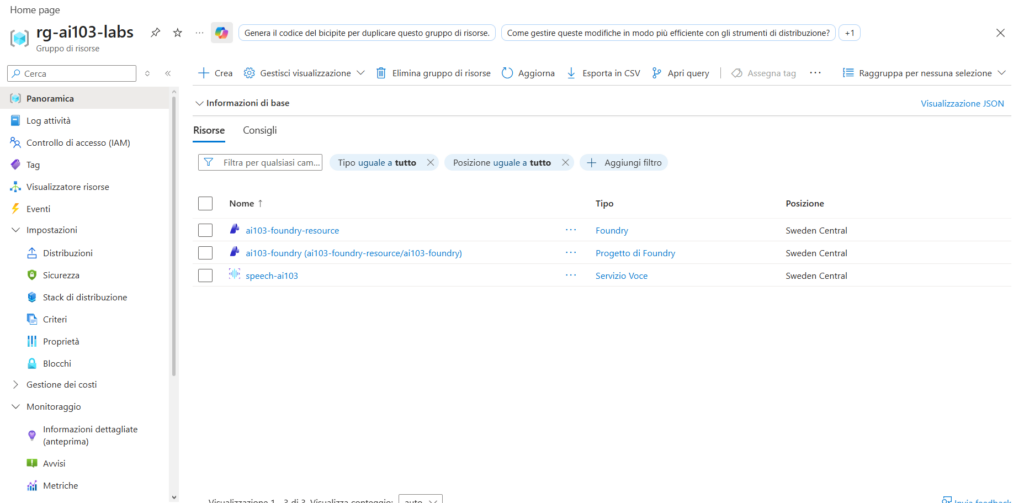Open the toolbar overflow ellipsis
The width and height of the screenshot is (1024, 503).
815,73
